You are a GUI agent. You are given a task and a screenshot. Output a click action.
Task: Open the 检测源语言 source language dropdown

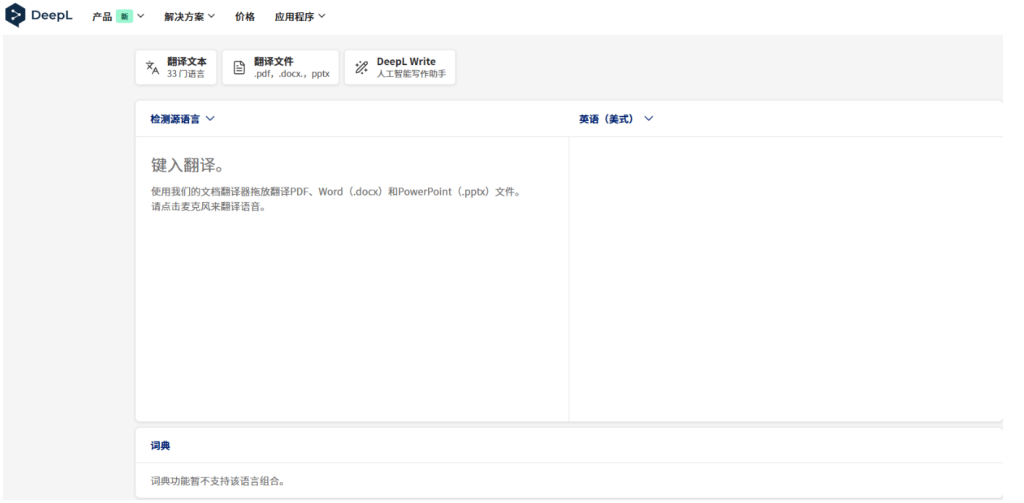tap(182, 119)
